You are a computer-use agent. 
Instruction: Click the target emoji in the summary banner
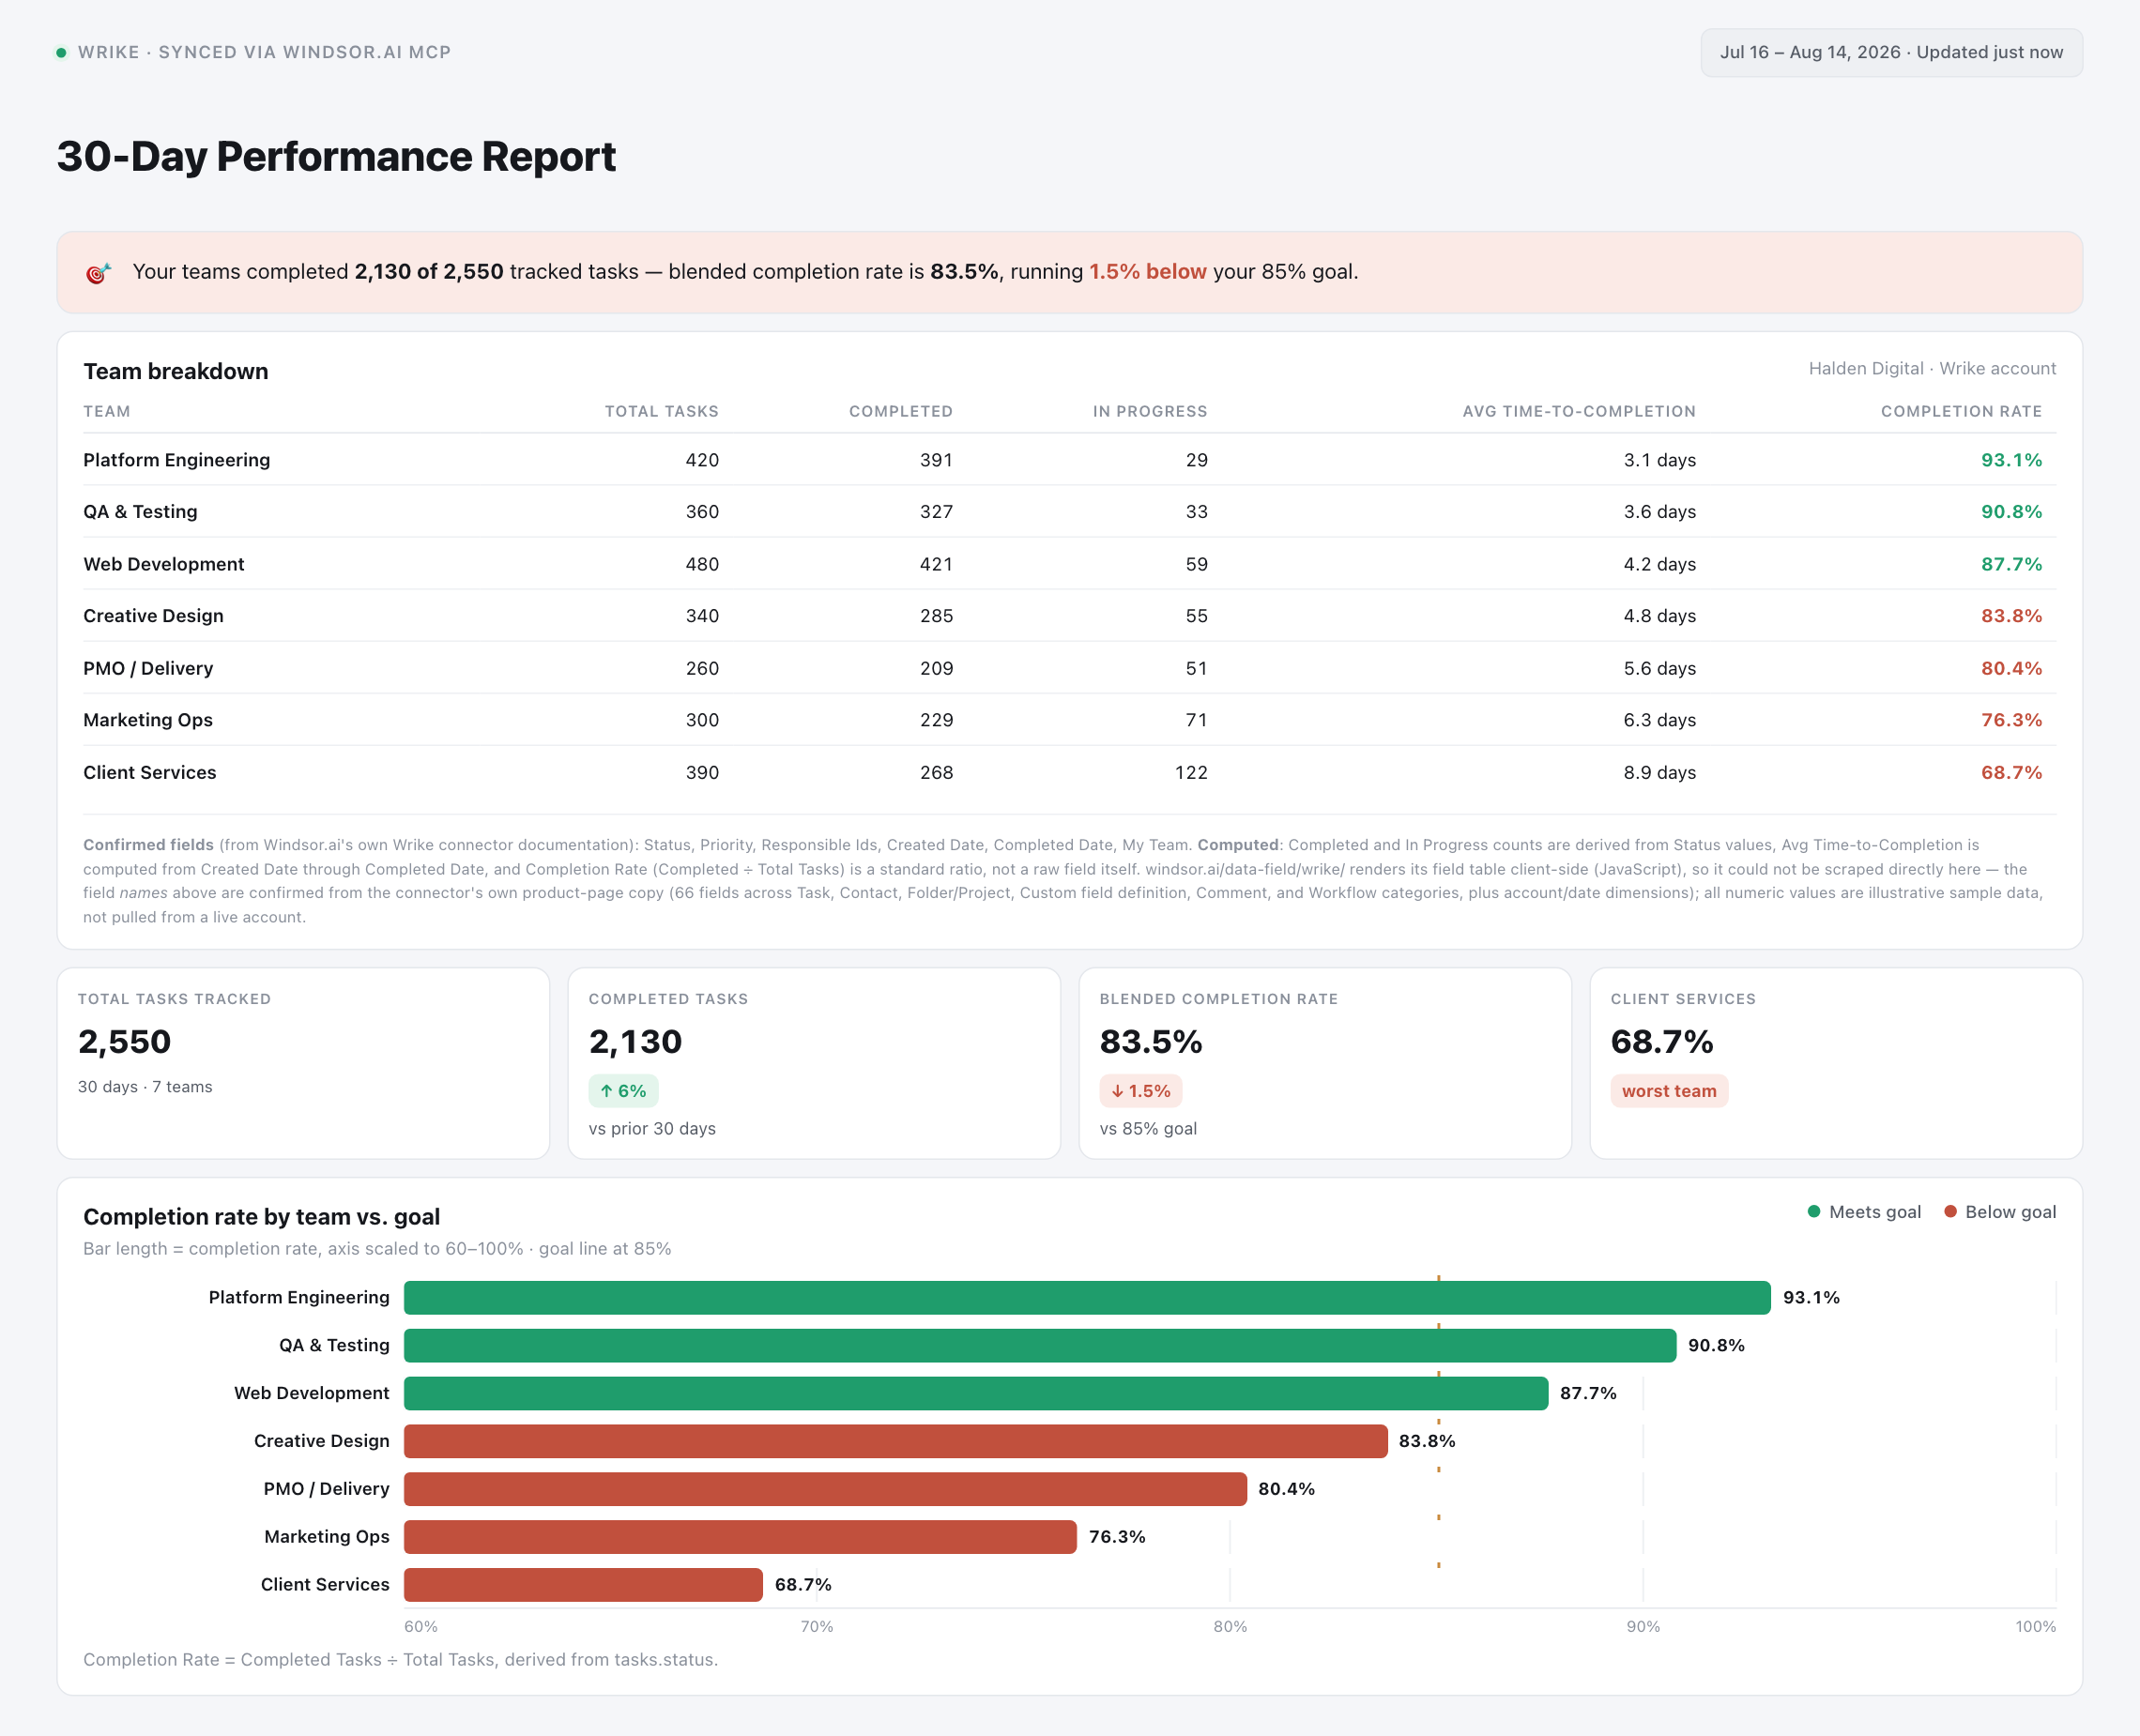(x=98, y=272)
